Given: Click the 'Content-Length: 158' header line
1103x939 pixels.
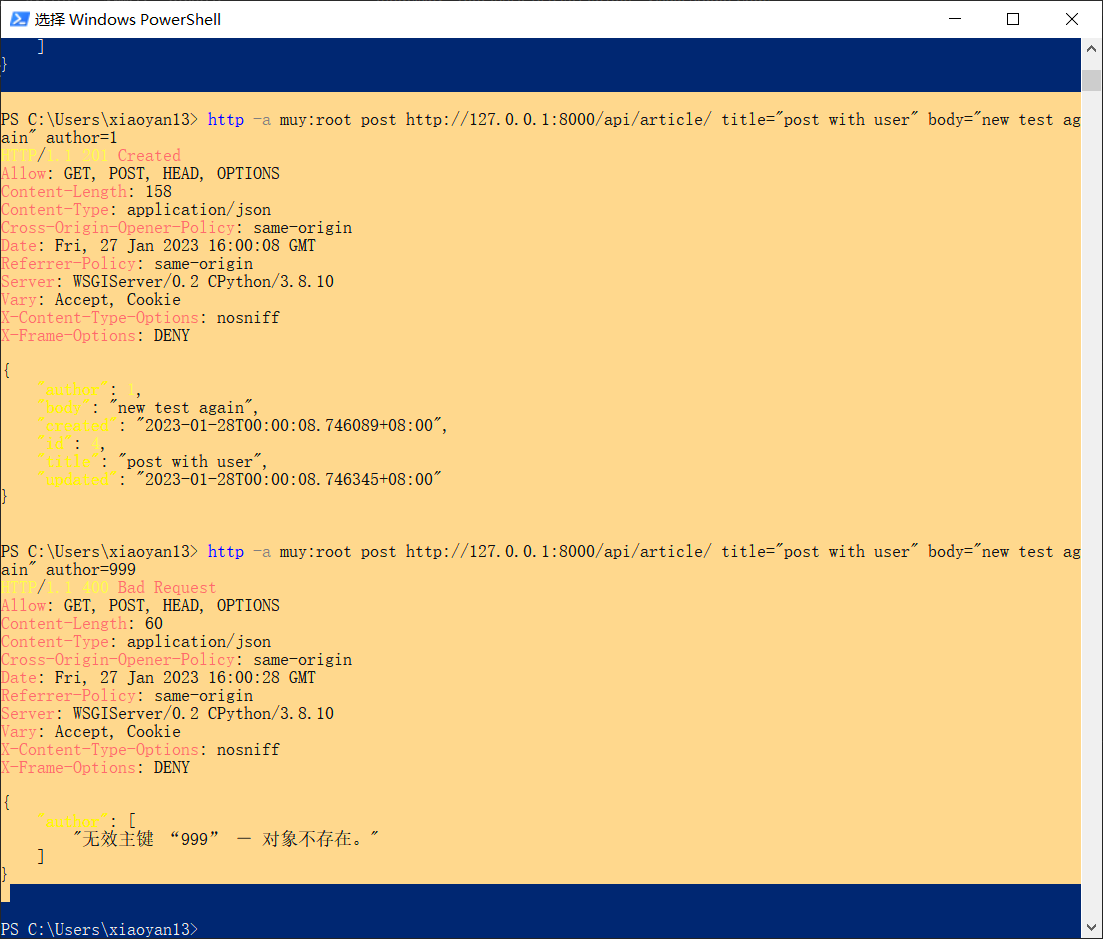Looking at the screenshot, I should [x=86, y=192].
